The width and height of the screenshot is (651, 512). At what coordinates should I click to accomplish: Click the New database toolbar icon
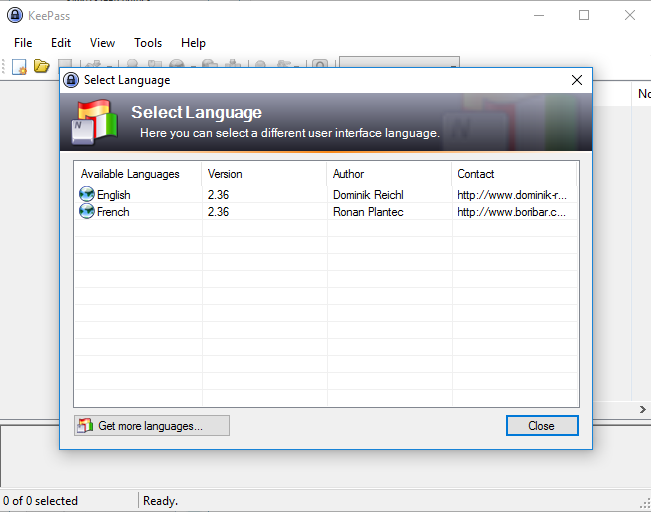click(19, 66)
